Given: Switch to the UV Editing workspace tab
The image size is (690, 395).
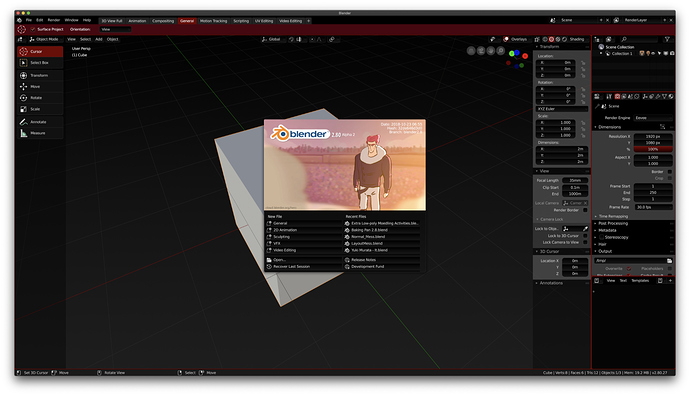Looking at the screenshot, I should [x=264, y=21].
